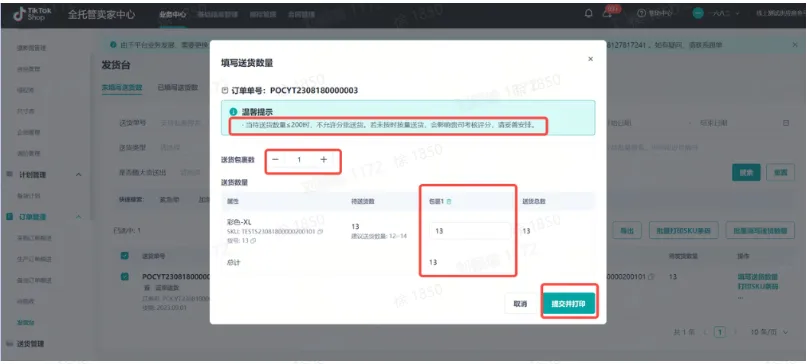The image size is (807, 364).
Task: Click the green account avatar
Action: point(698,14)
